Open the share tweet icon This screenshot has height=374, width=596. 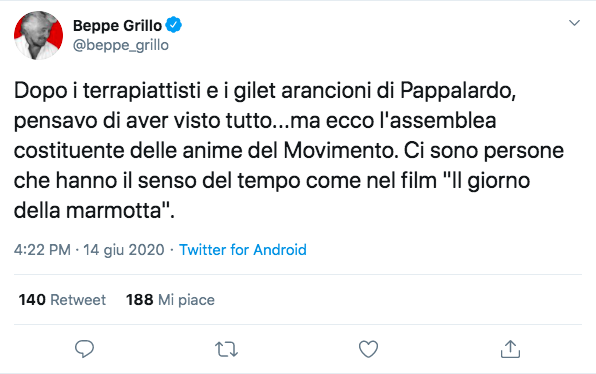[510, 349]
